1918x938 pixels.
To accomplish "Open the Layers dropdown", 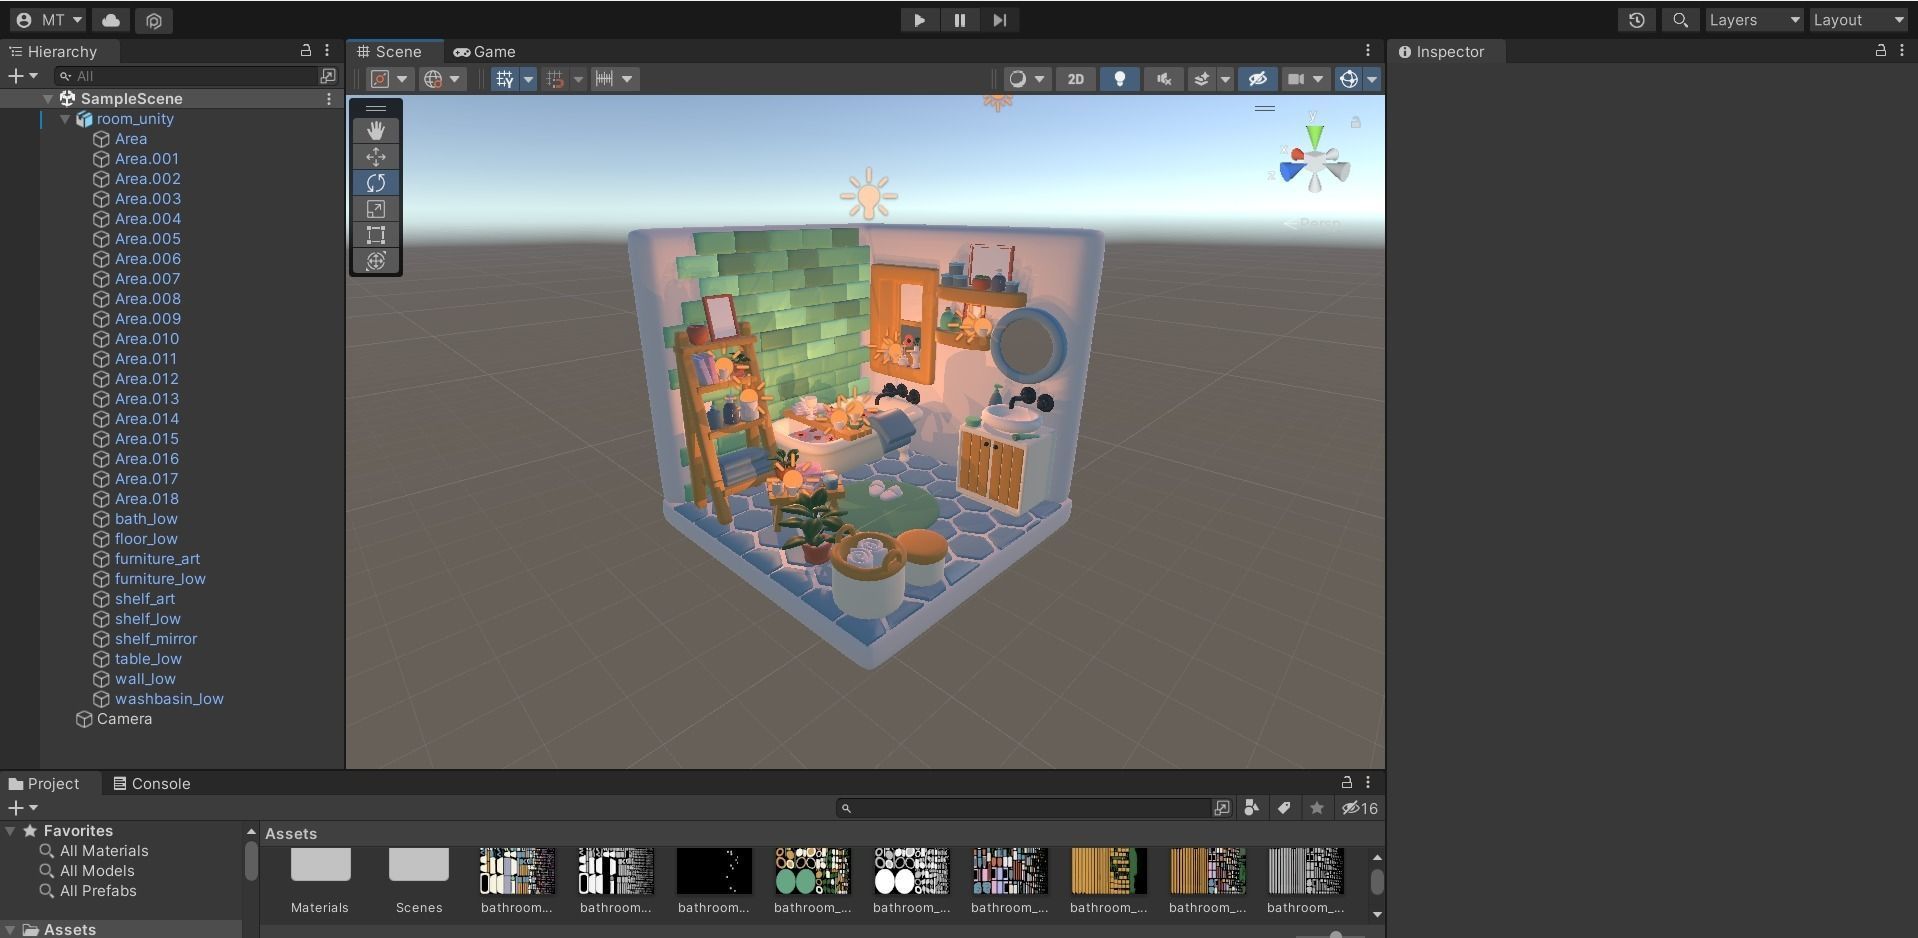I will pos(1754,20).
